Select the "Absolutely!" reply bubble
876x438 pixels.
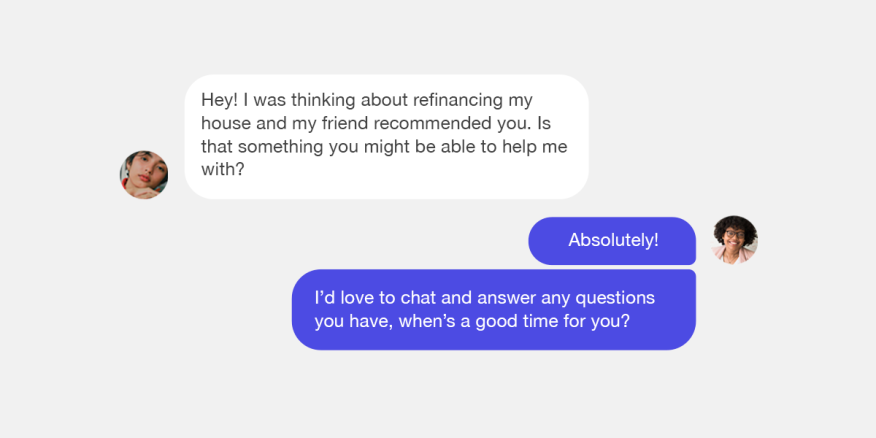[x=612, y=241]
